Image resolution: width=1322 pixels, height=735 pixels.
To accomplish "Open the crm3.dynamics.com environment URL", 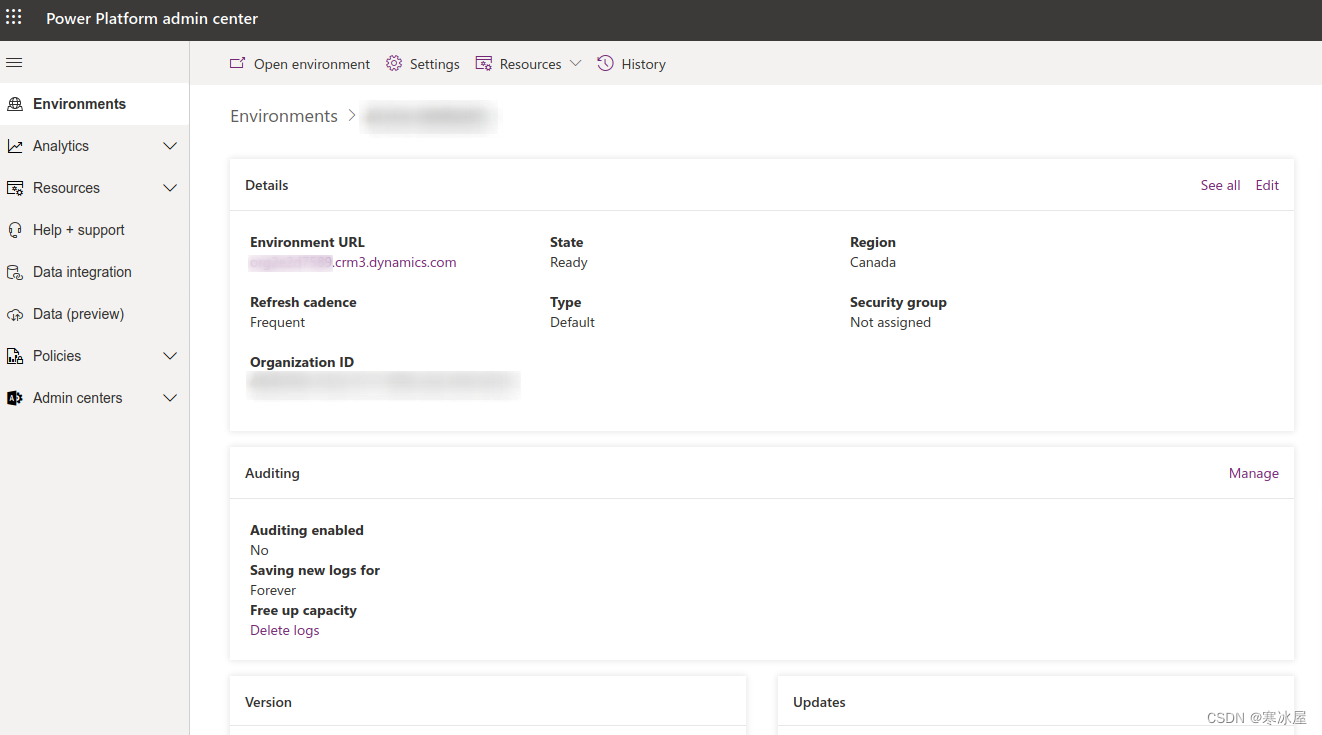I will pos(353,262).
